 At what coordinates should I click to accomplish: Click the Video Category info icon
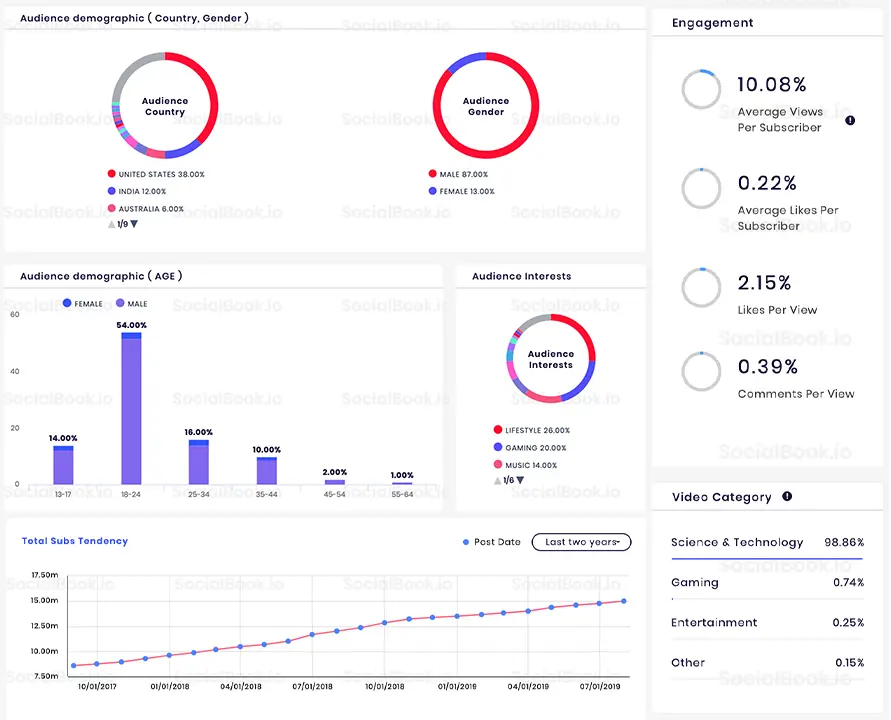(x=787, y=497)
